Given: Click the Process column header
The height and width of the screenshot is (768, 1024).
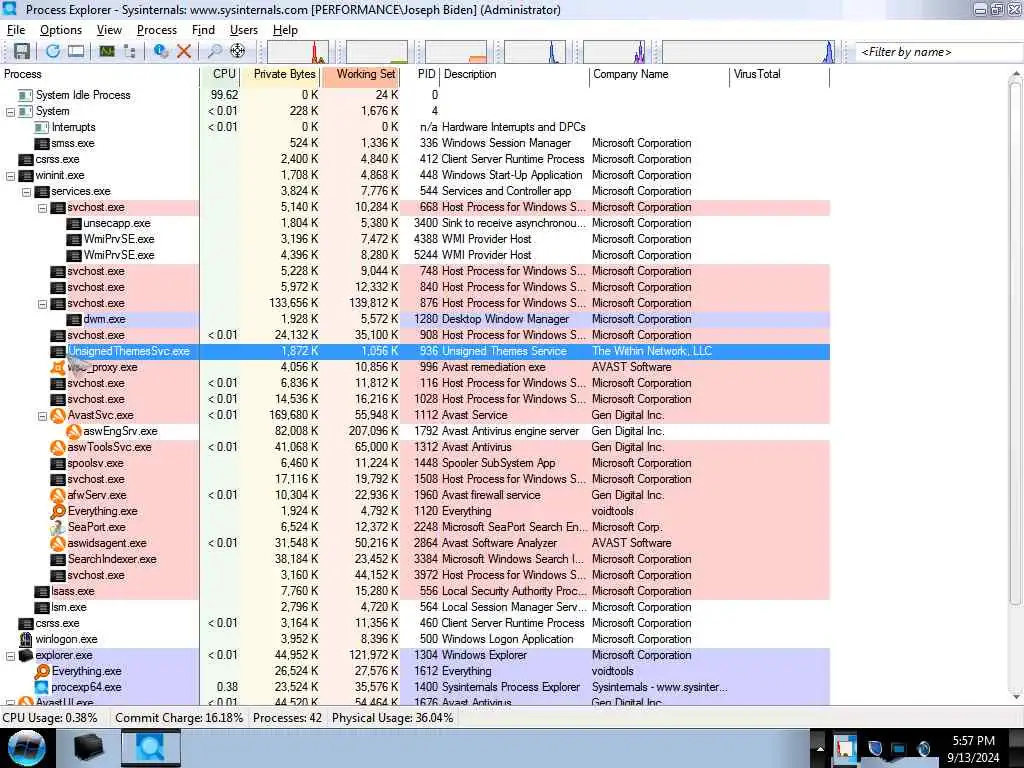Looking at the screenshot, I should pos(99,74).
